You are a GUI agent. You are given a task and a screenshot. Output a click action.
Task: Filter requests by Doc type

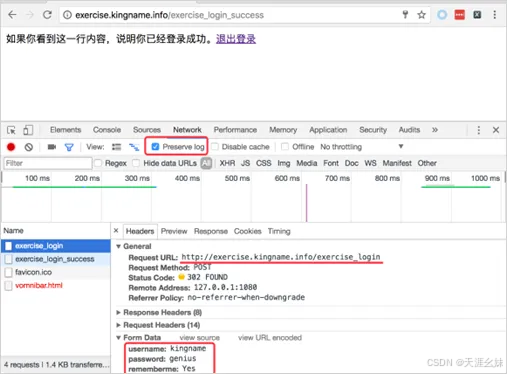coord(352,163)
